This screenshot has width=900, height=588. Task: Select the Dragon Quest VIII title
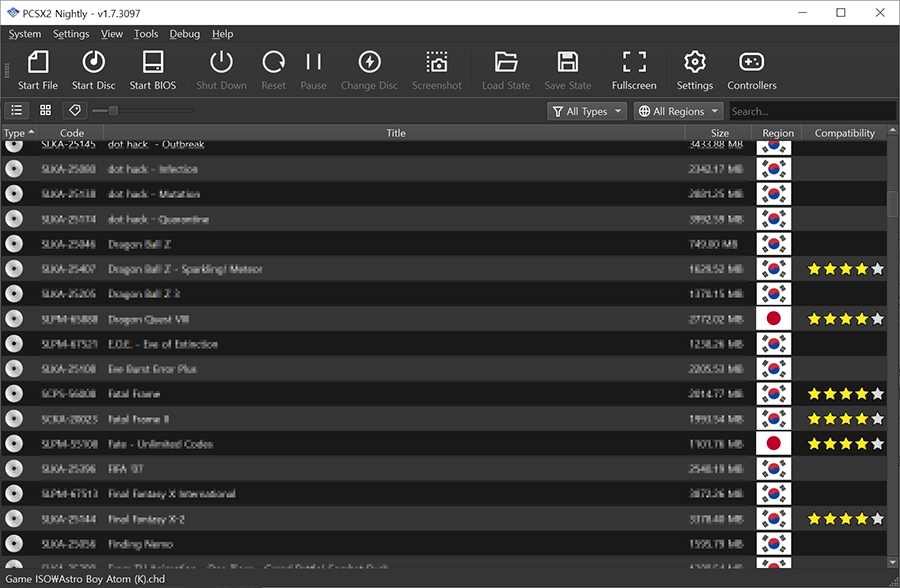click(x=149, y=319)
